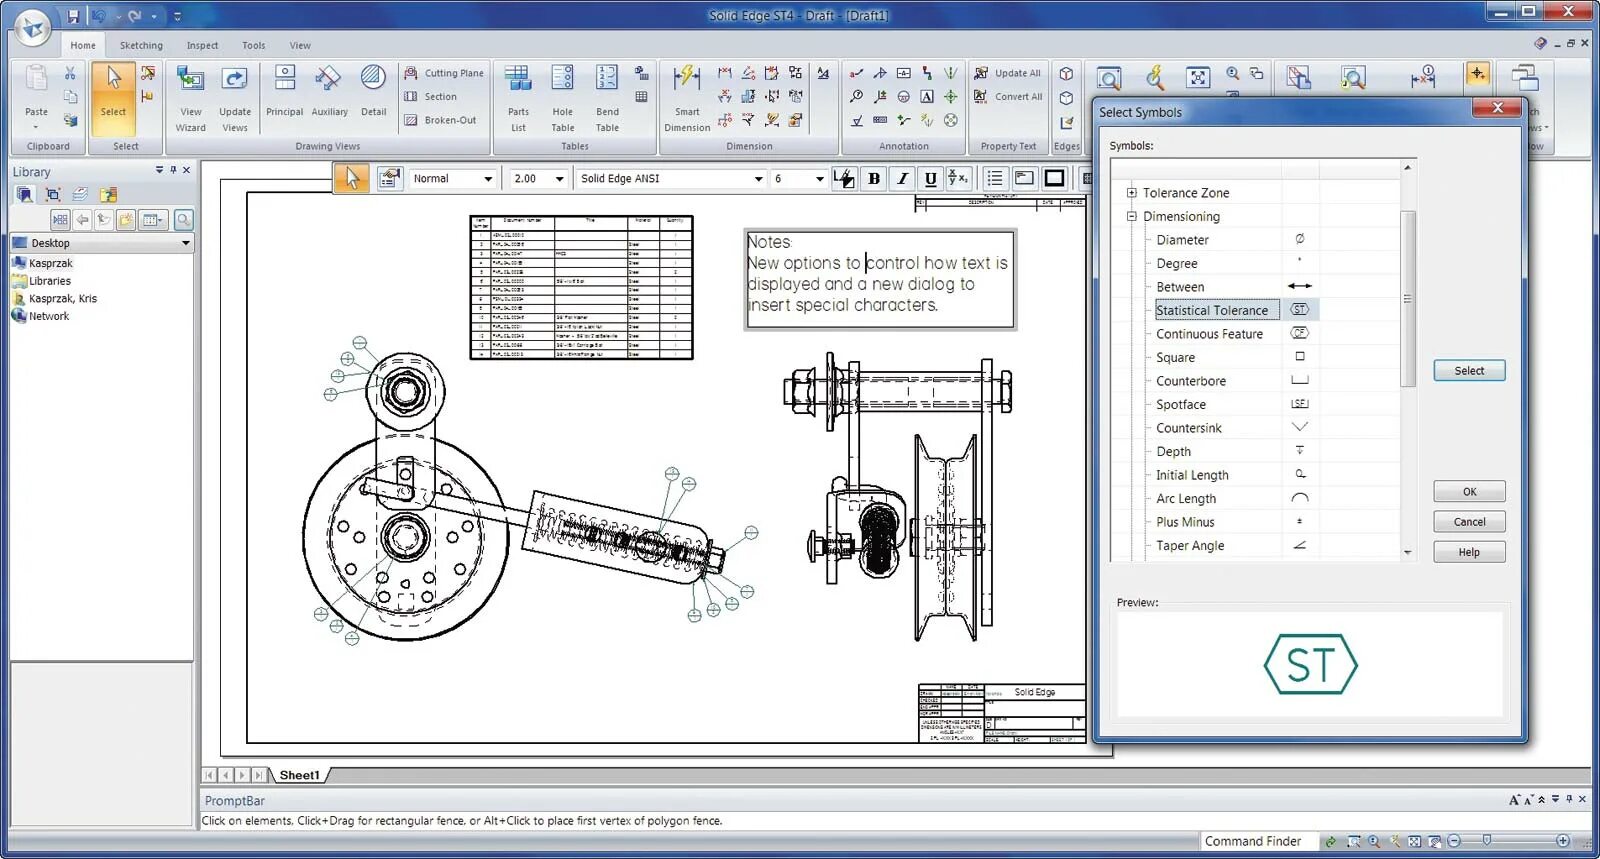Click Update All property text
This screenshot has height=859, width=1600.
pyautogui.click(x=1007, y=73)
